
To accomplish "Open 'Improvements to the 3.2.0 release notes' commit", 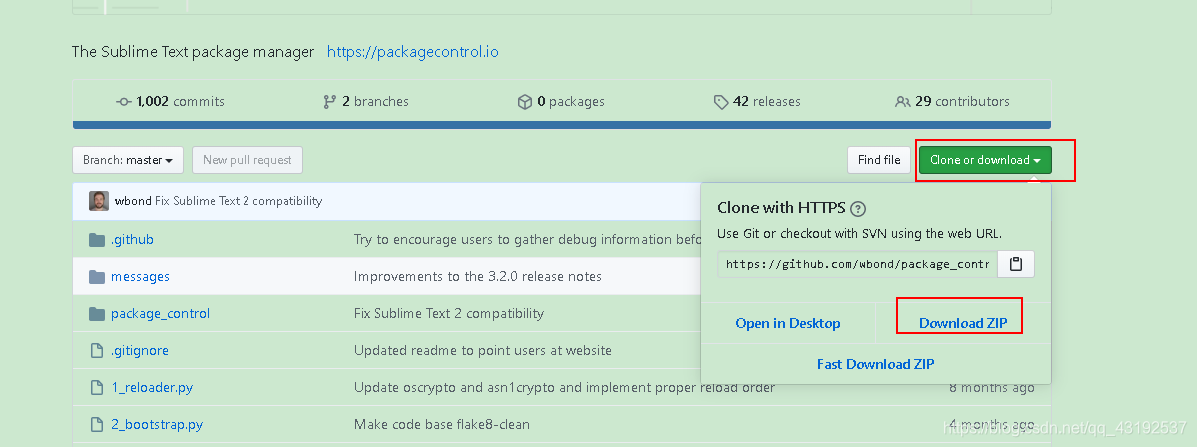I will (x=478, y=276).
